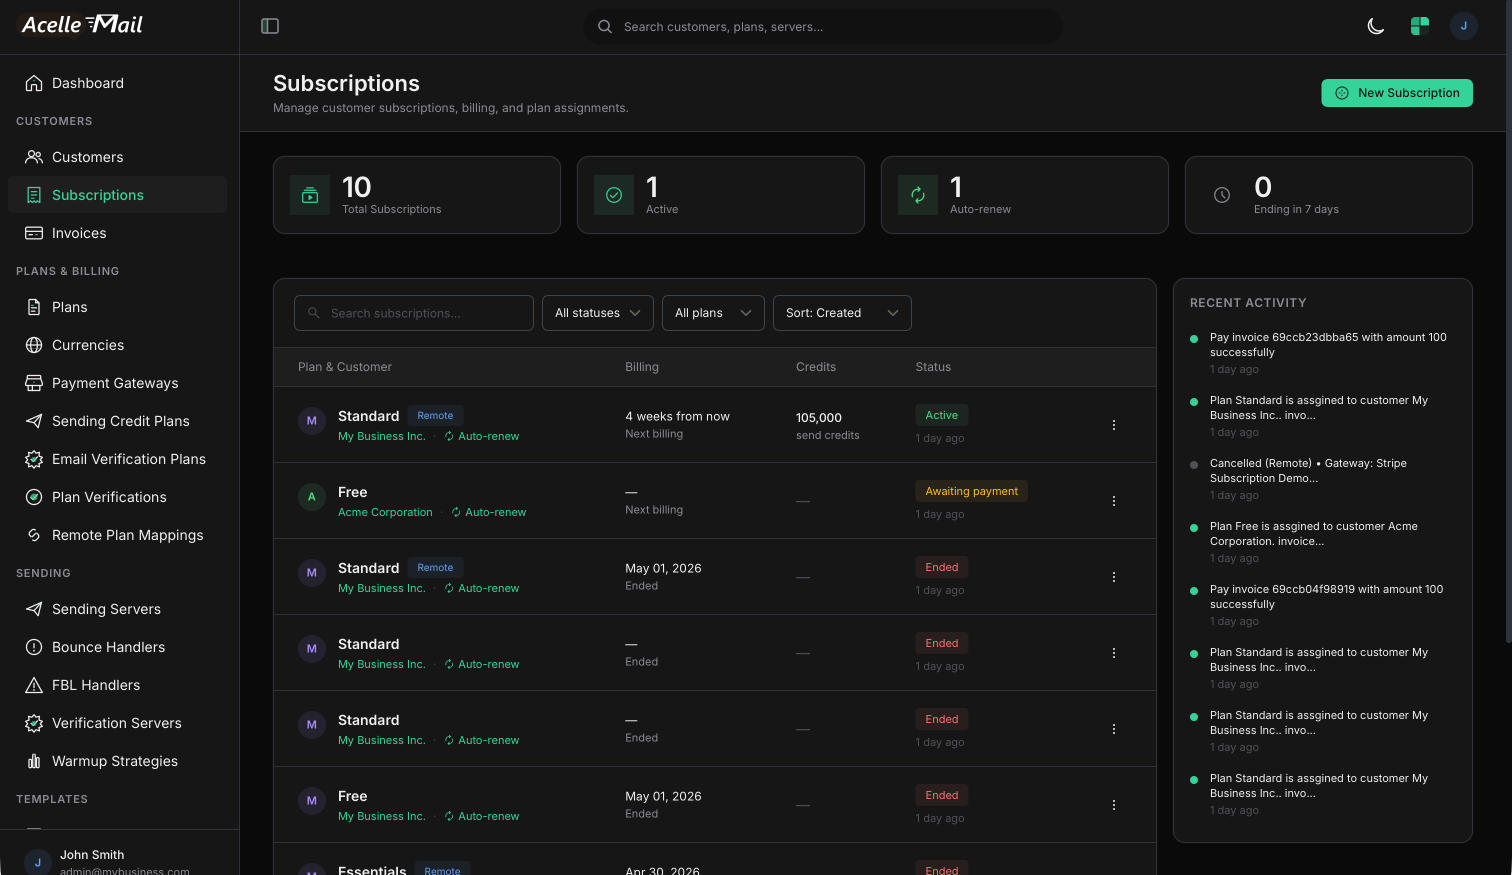Image resolution: width=1512 pixels, height=875 pixels.
Task: Open actions menu for Standard Remote Ended row
Action: pos(1114,577)
